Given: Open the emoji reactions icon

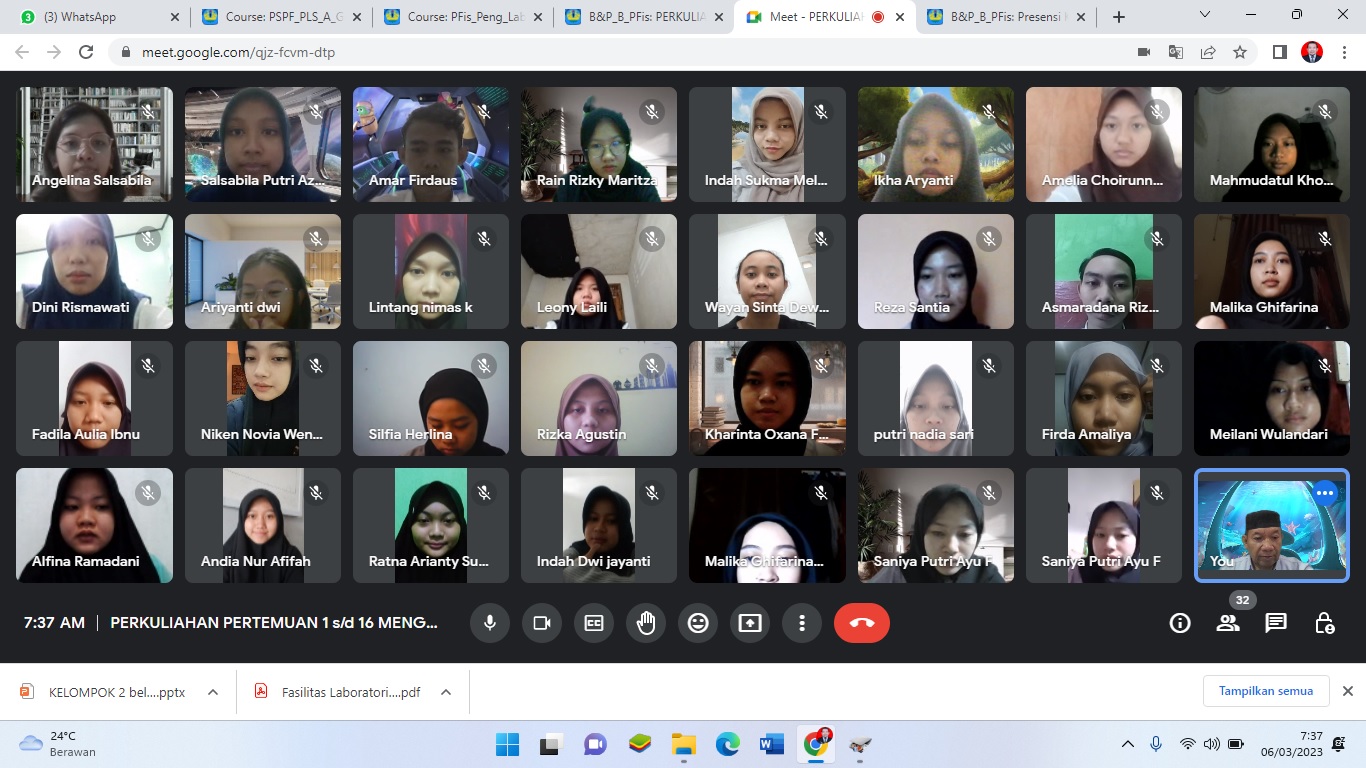Looking at the screenshot, I should click(698, 623).
